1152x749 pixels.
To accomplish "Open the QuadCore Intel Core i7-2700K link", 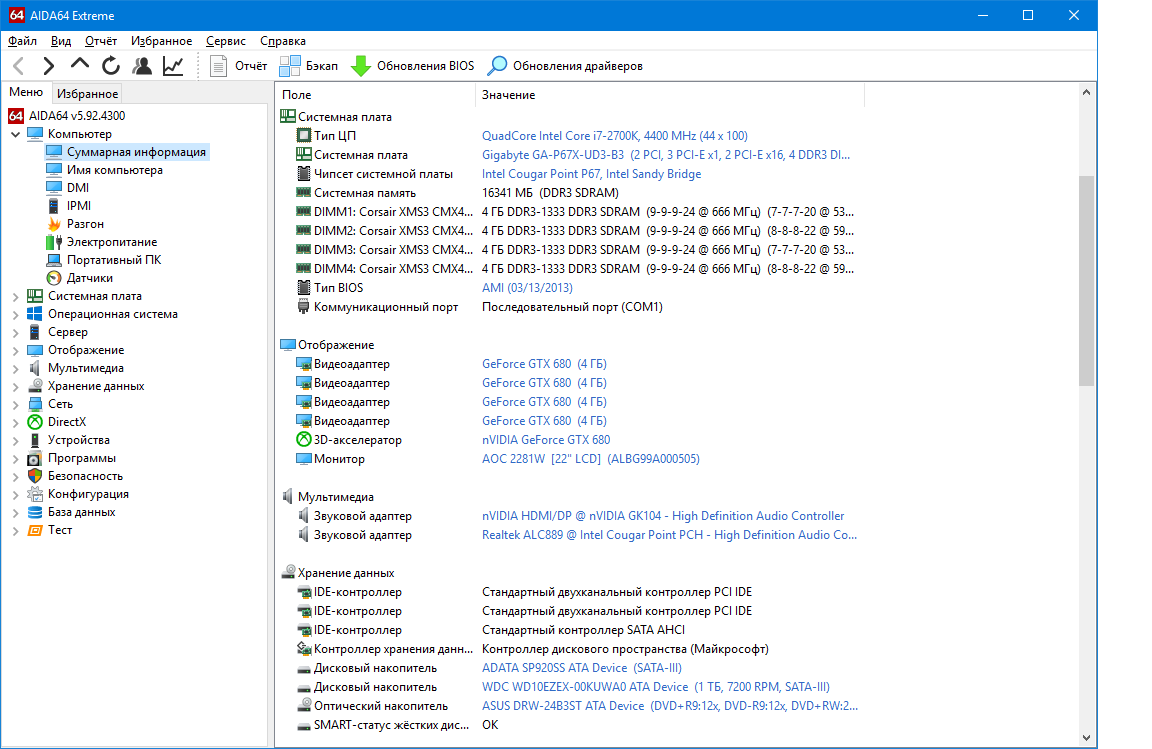I will click(615, 136).
